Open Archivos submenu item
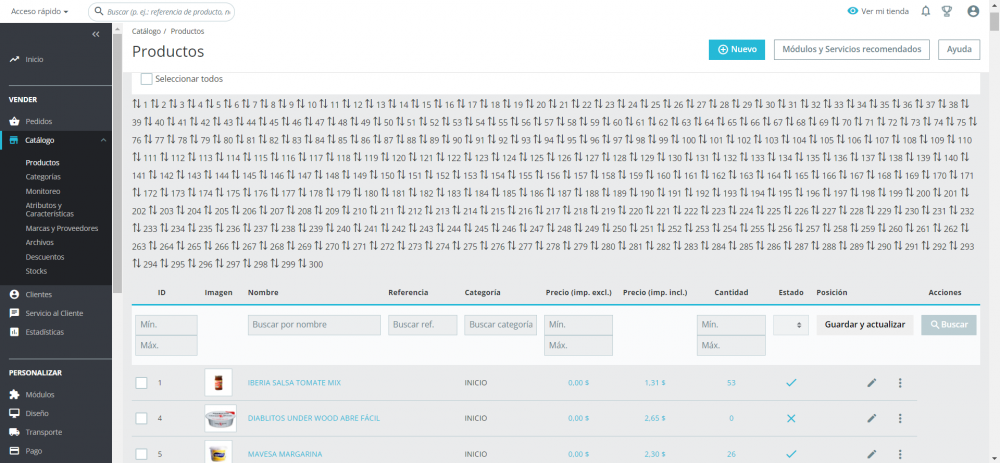Image resolution: width=1000 pixels, height=463 pixels. 40,242
